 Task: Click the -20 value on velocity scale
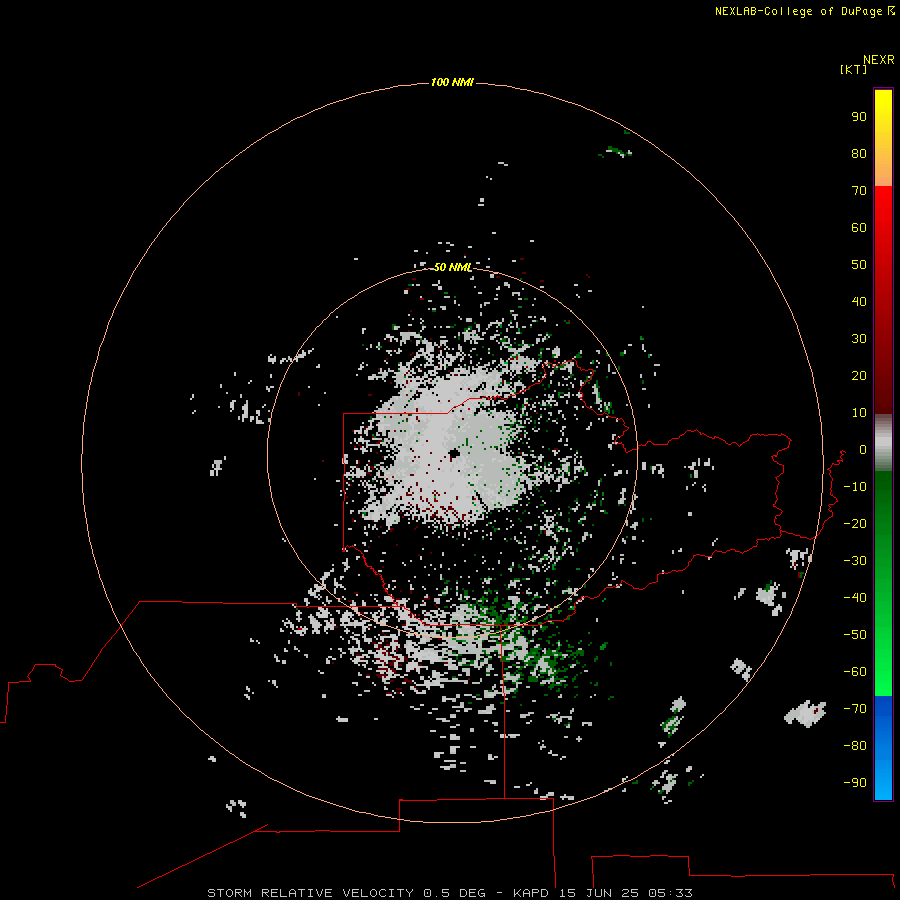tap(855, 523)
